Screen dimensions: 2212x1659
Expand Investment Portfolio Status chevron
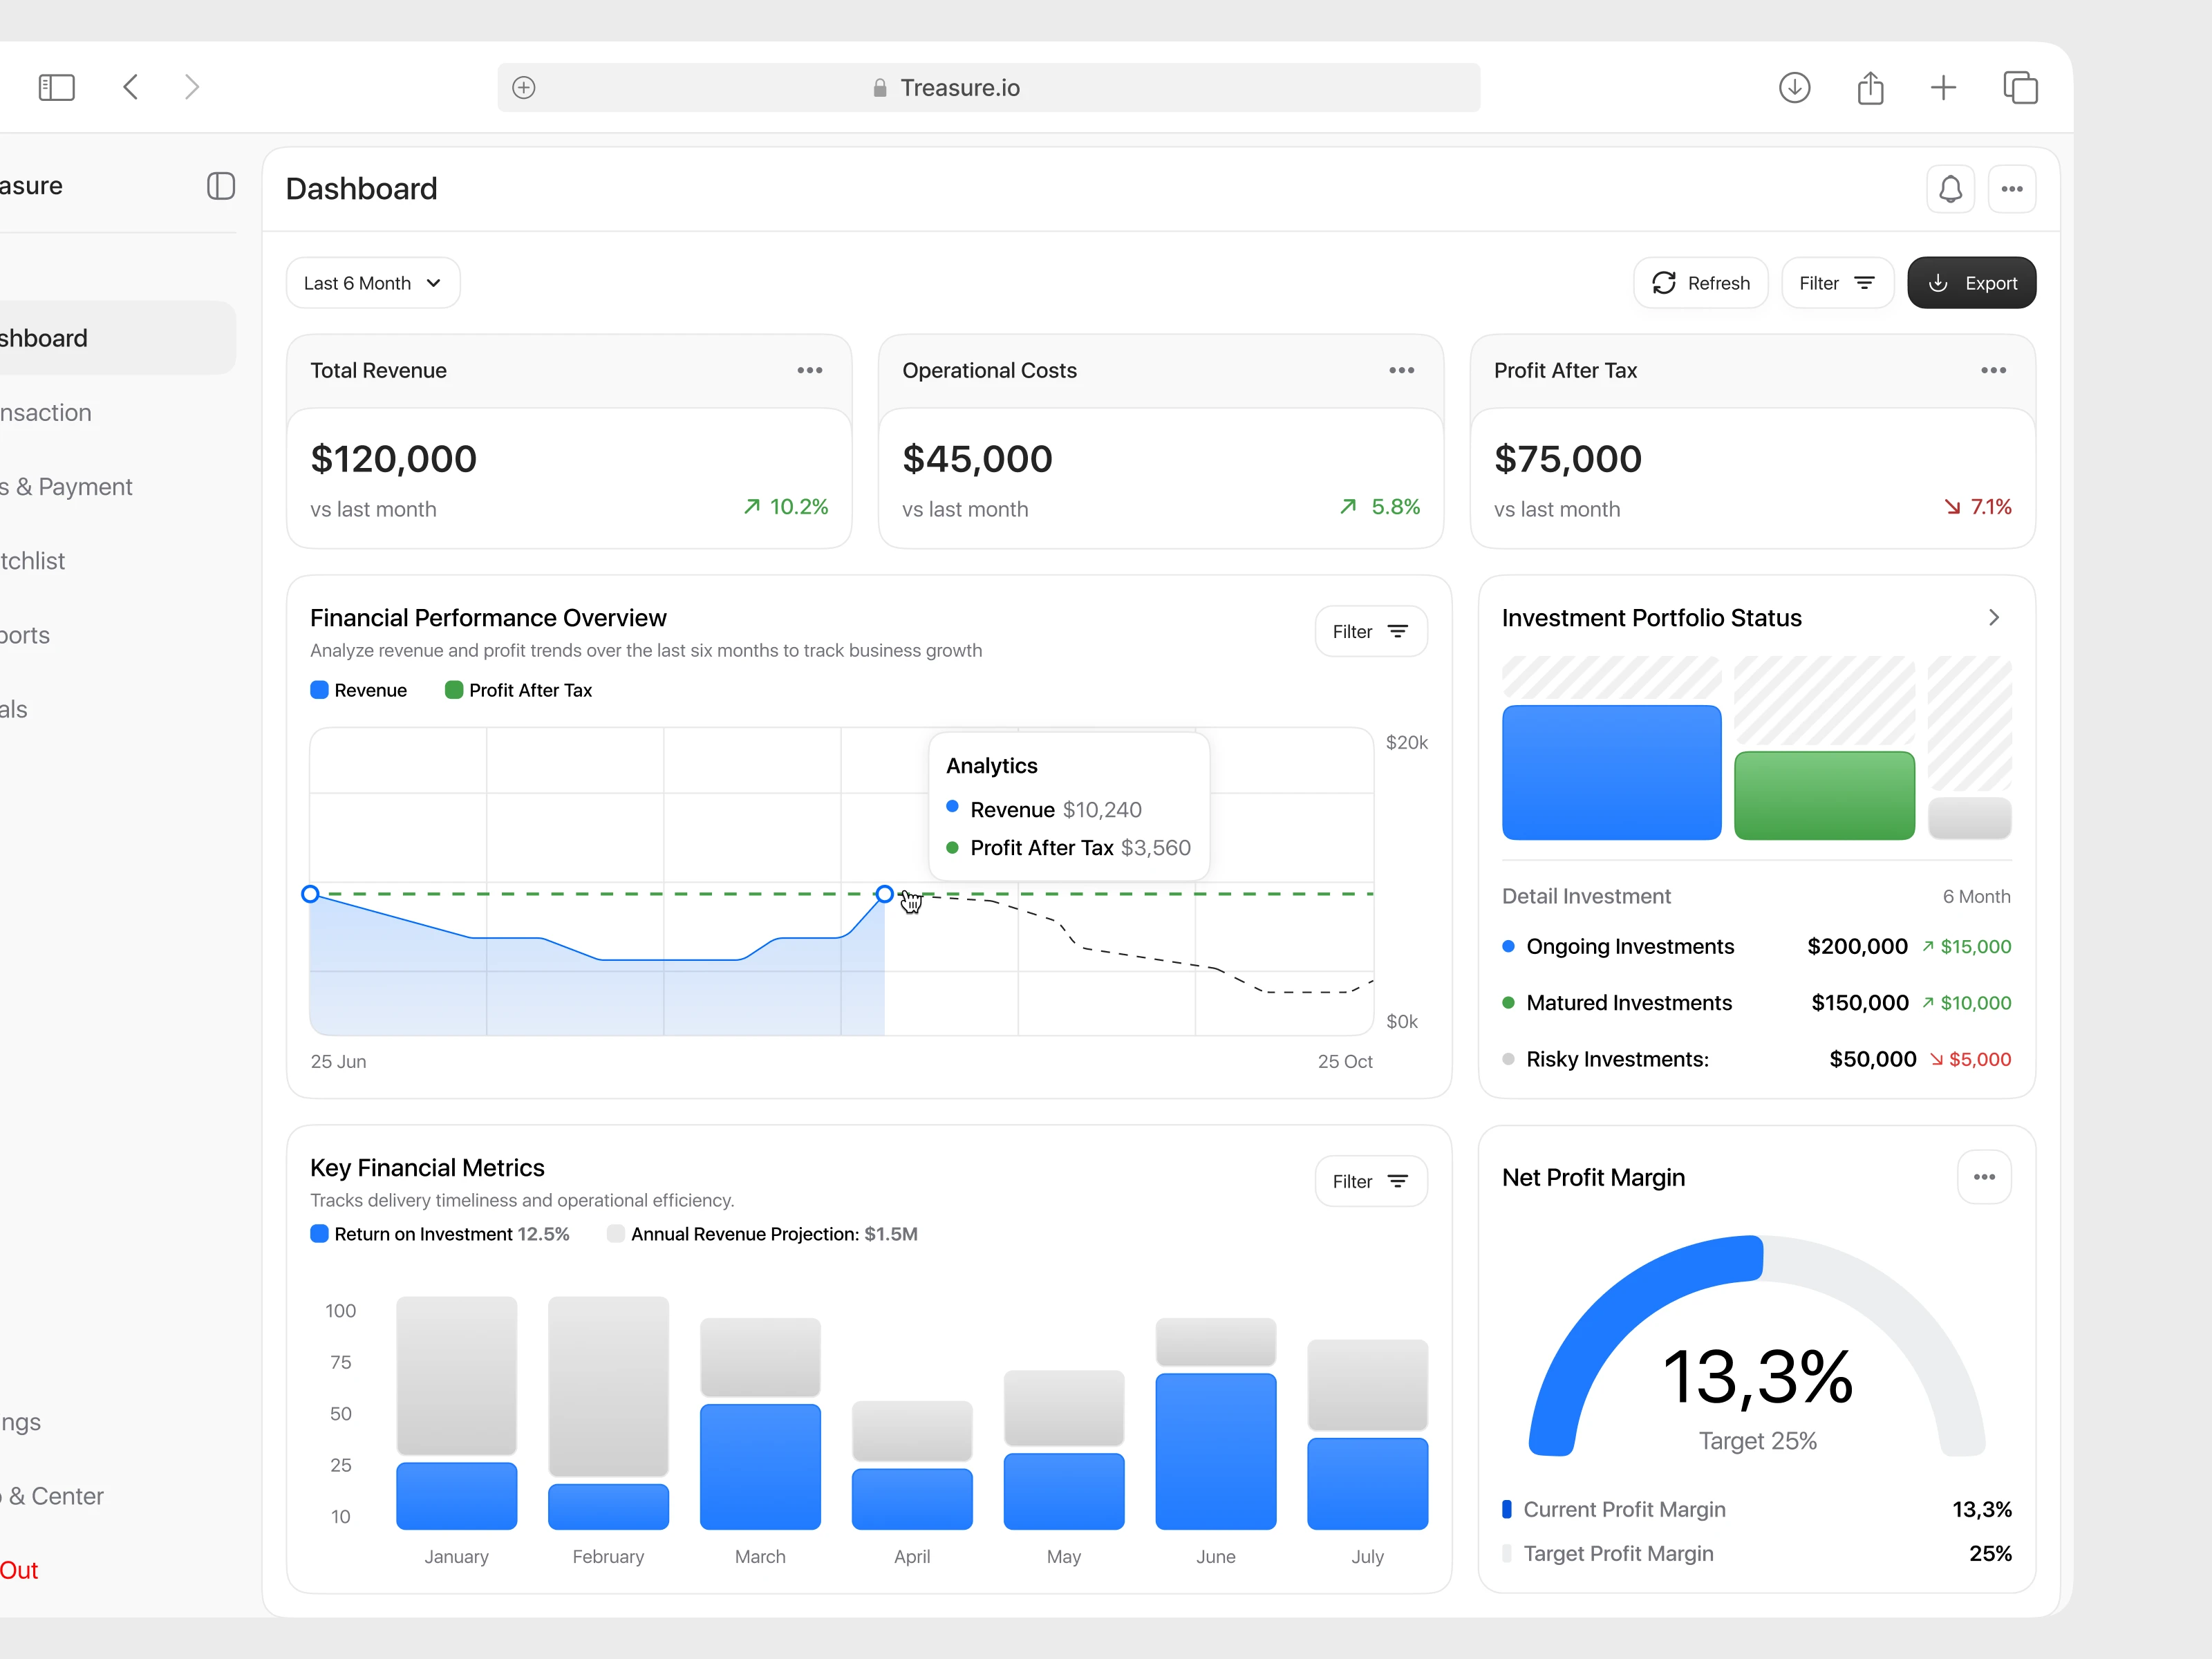[1993, 618]
